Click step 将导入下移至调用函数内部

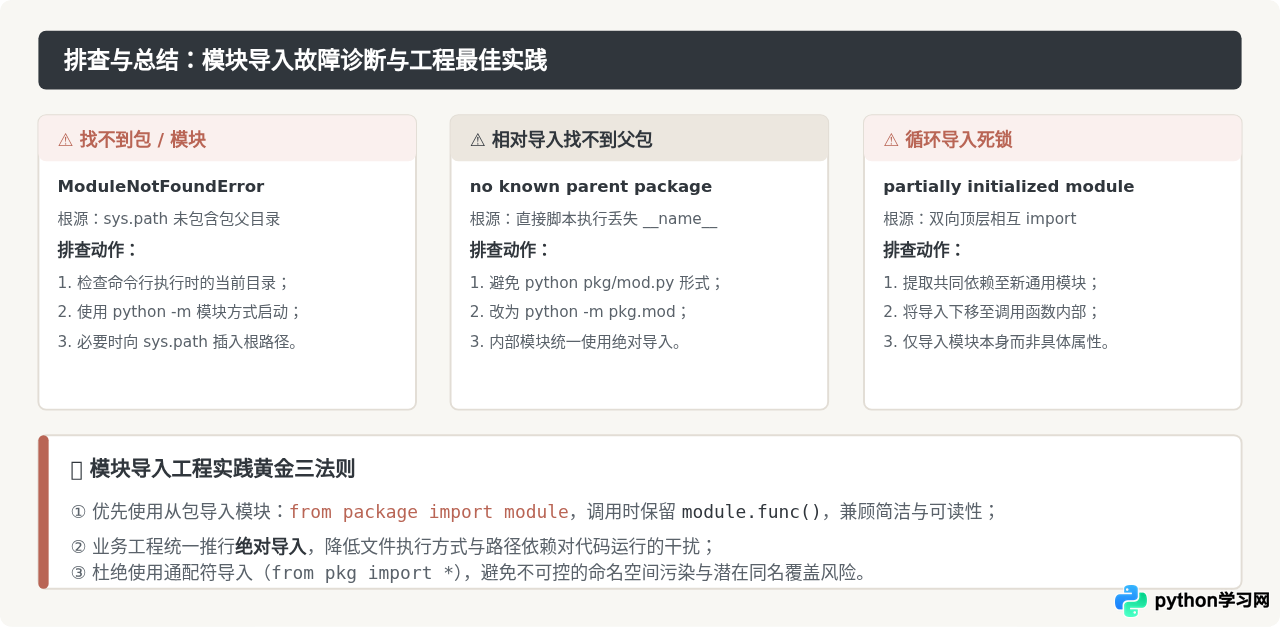pyautogui.click(x=992, y=311)
